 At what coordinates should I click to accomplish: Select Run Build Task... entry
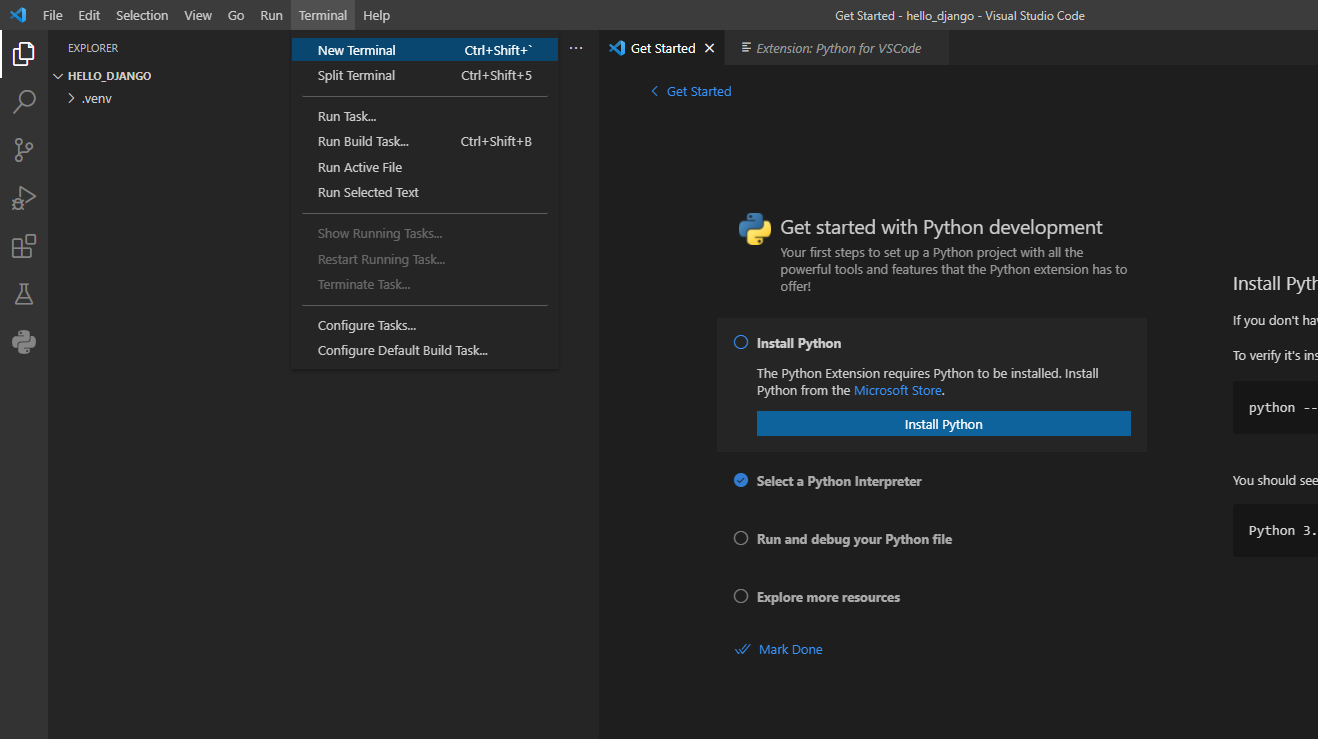click(x=425, y=141)
